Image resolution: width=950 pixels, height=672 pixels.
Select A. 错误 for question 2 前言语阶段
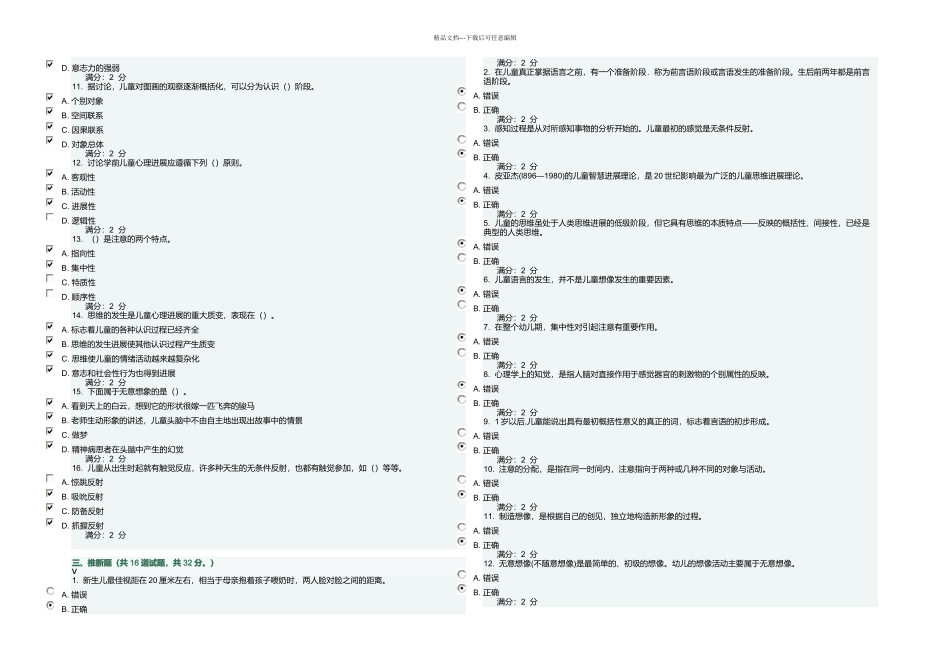[462, 91]
